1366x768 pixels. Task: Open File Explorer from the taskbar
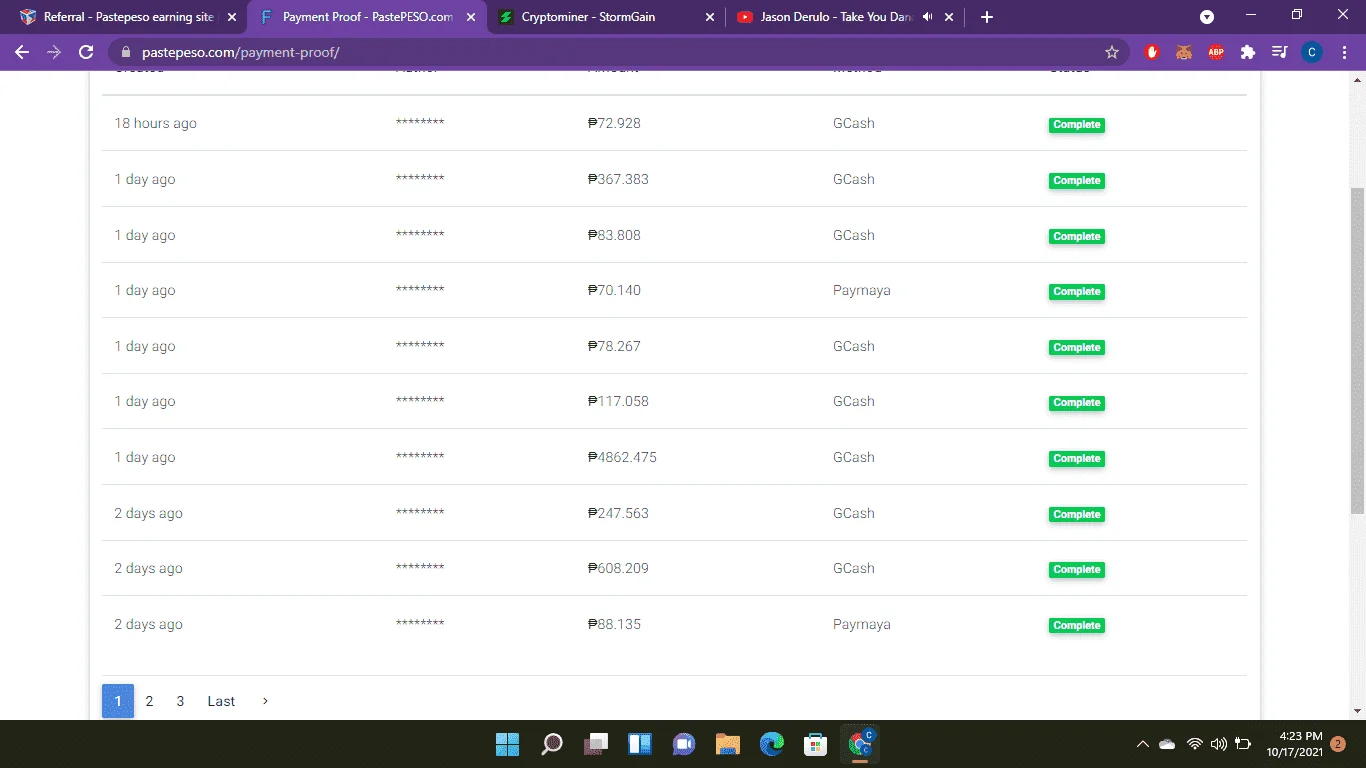click(x=728, y=744)
